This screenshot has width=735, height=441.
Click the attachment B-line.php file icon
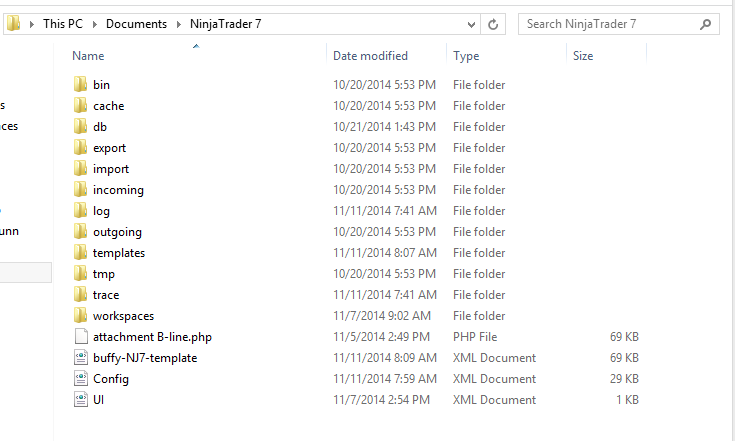tap(81, 336)
